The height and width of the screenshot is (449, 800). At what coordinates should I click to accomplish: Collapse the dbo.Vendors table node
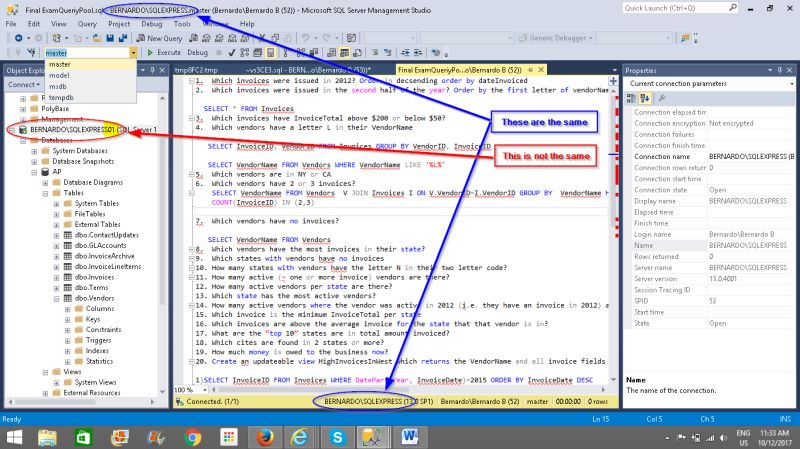point(57,298)
